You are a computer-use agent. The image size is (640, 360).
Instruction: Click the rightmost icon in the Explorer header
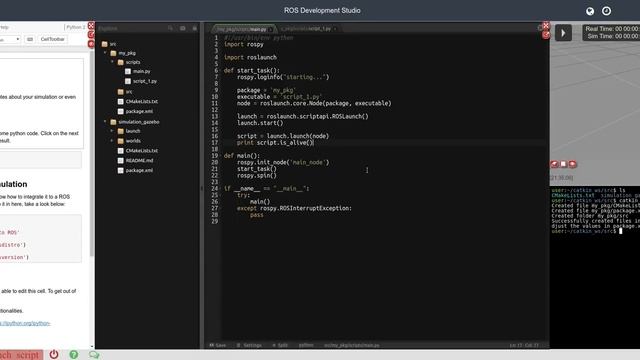(195, 28)
